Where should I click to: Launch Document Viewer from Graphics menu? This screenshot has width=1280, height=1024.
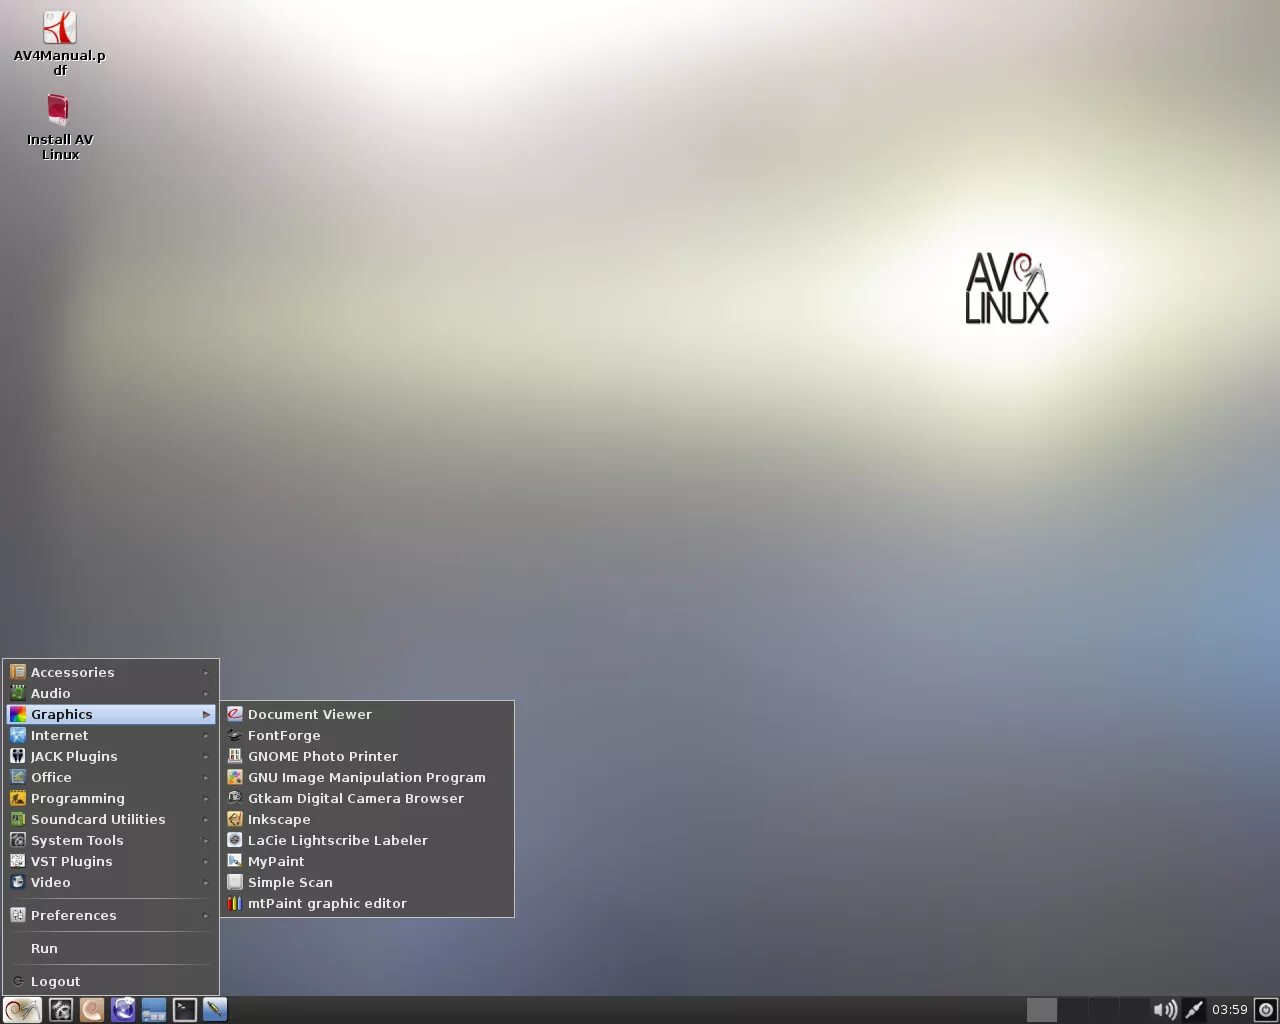click(x=367, y=714)
